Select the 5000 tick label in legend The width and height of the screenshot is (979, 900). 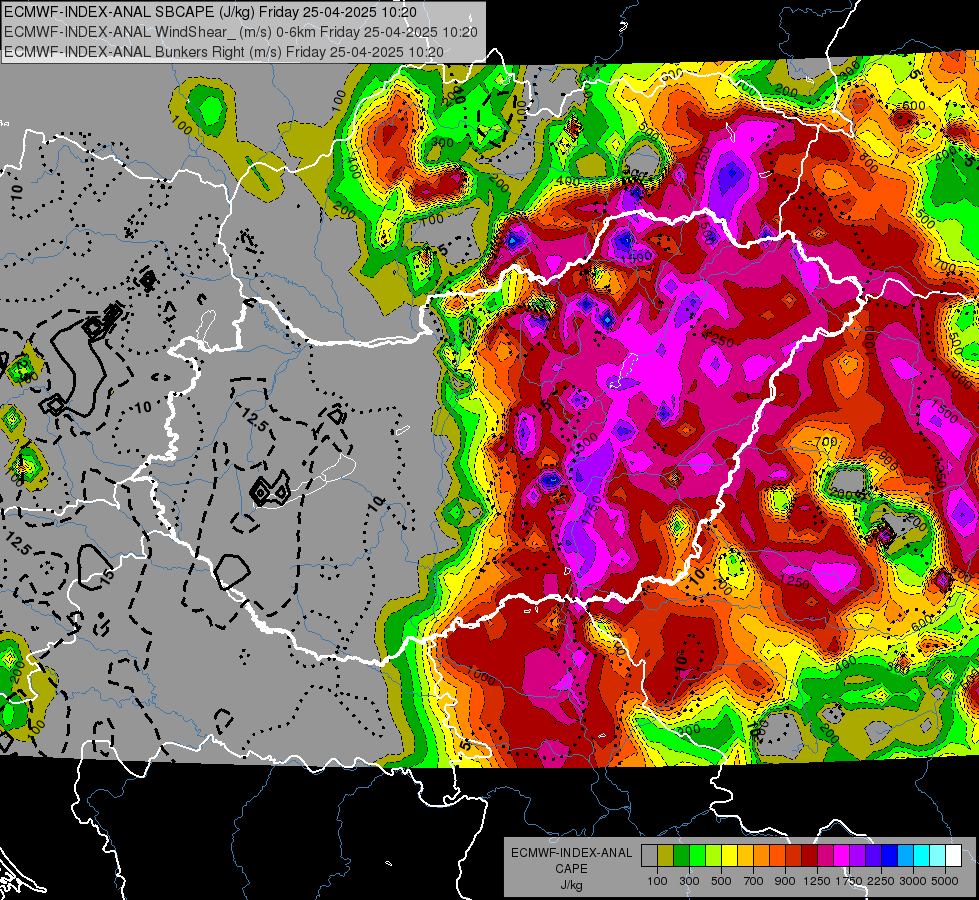(945, 881)
